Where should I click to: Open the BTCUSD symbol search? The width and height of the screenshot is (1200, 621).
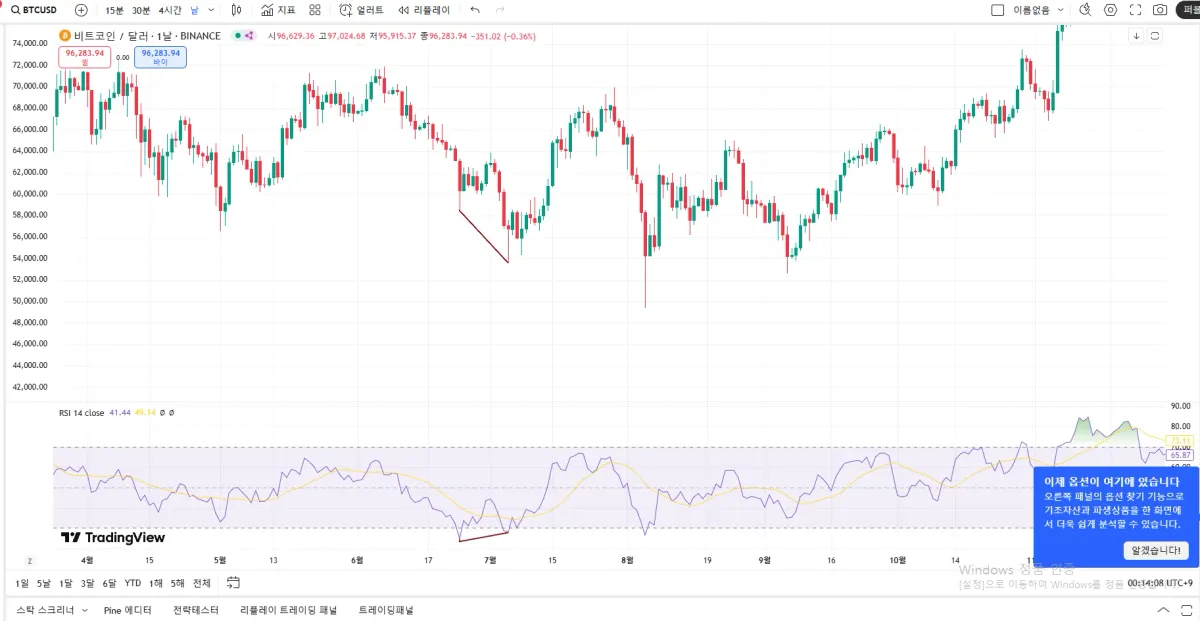pyautogui.click(x=35, y=10)
